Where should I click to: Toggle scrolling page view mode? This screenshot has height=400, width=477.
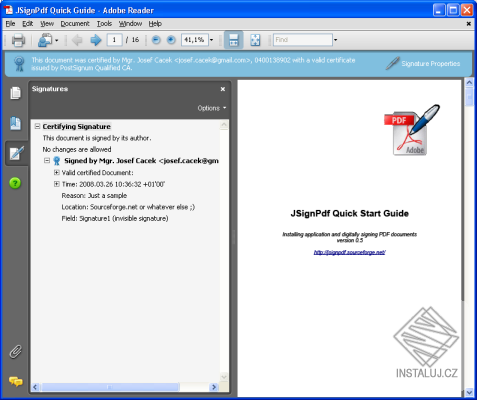233,40
